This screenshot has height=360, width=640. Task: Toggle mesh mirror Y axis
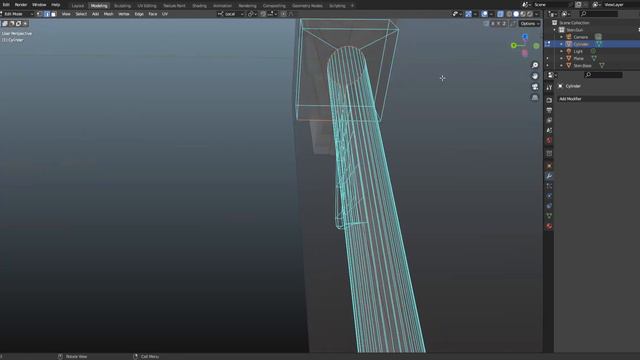(498, 24)
